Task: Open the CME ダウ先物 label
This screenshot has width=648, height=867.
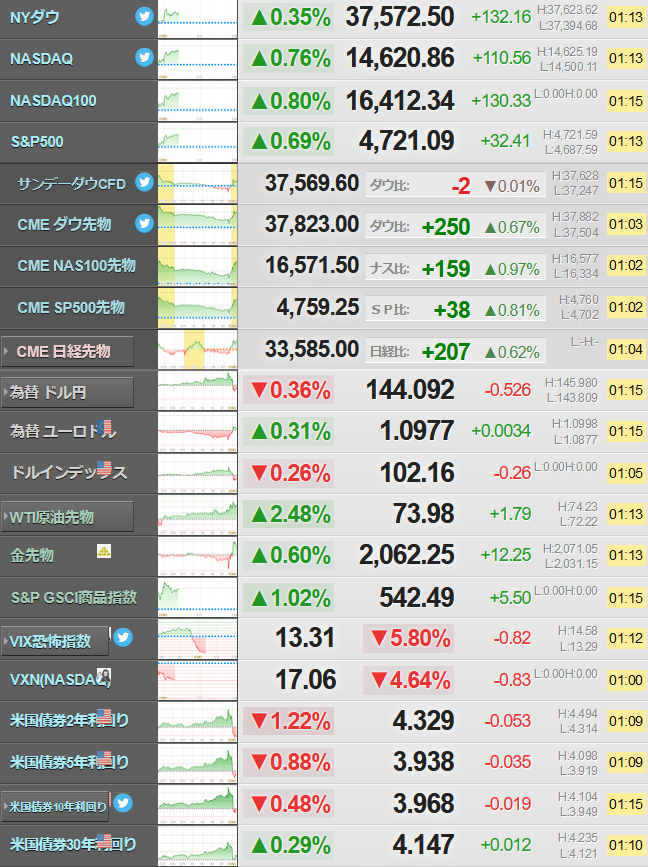Action: [64, 224]
